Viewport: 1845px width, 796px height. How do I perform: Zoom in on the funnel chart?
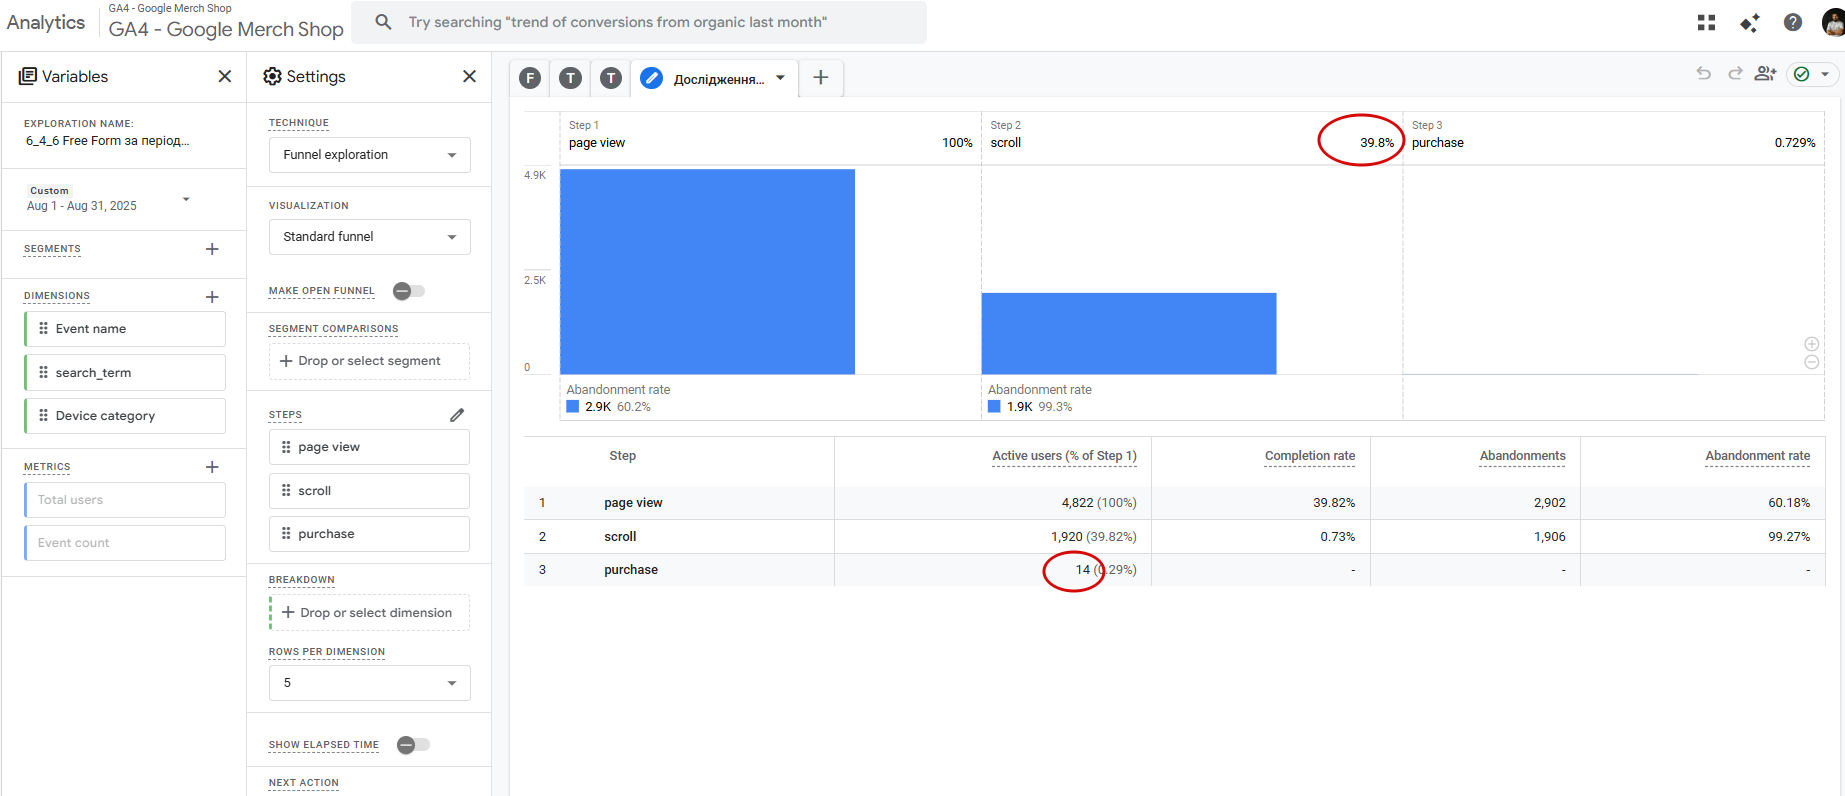pyautogui.click(x=1812, y=344)
